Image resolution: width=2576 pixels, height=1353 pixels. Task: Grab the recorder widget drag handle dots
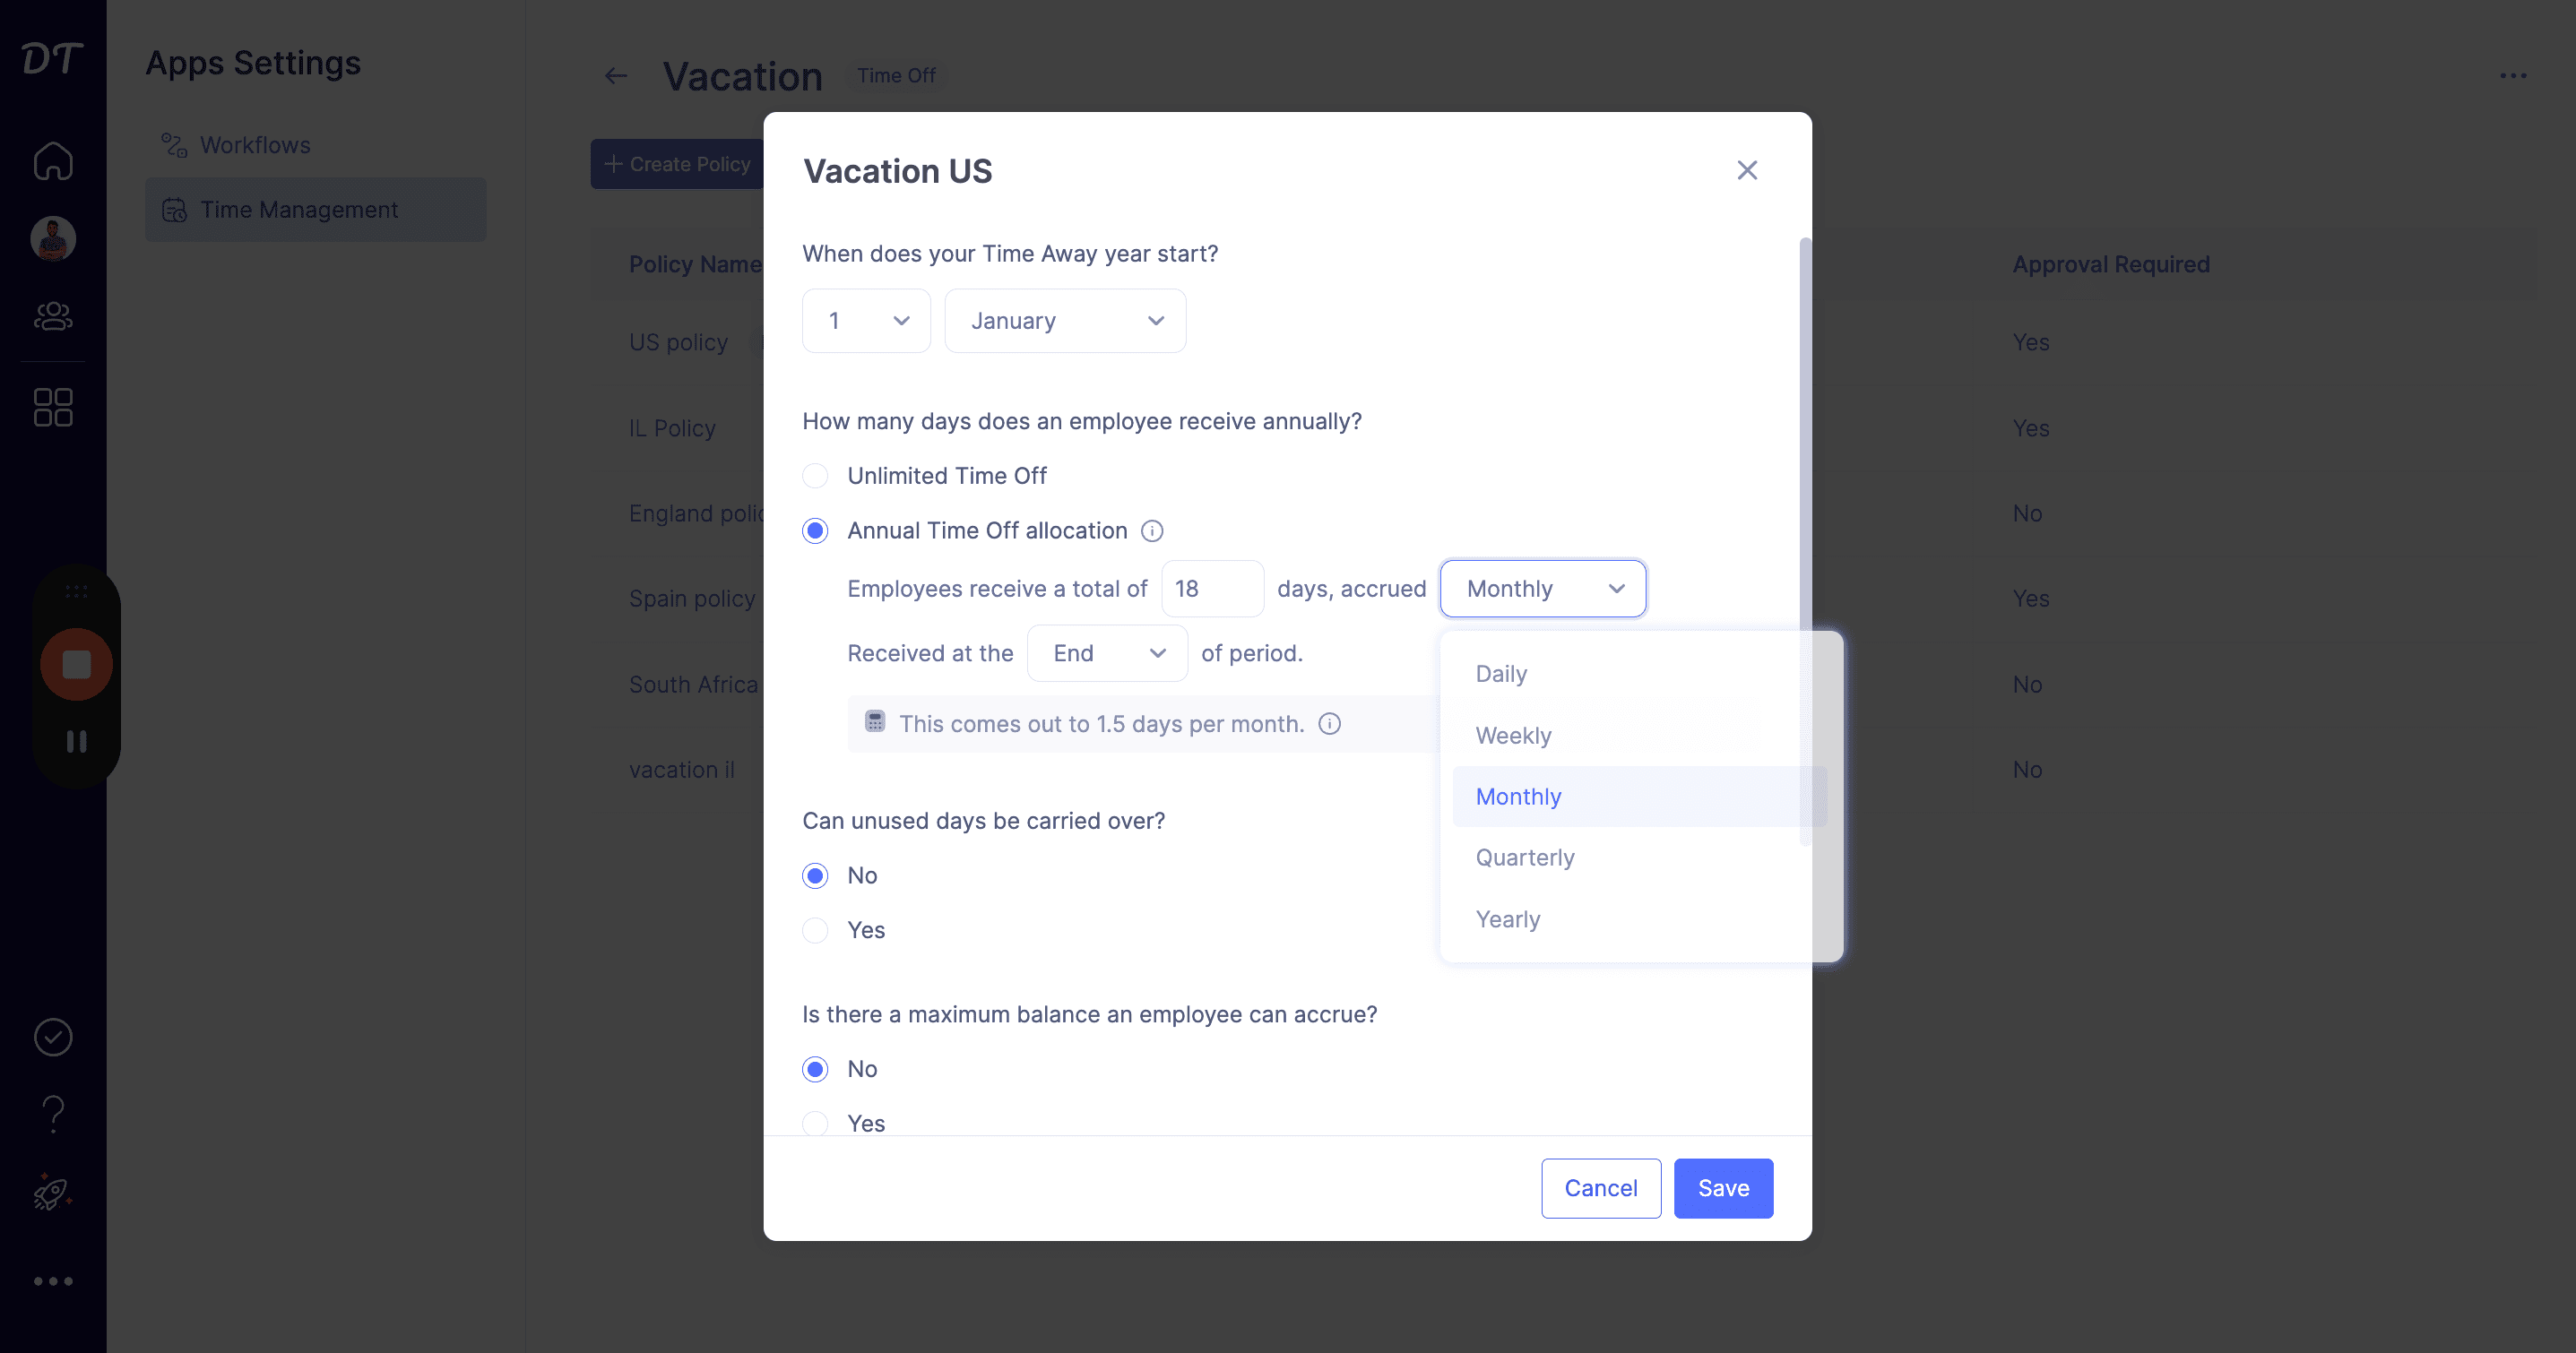coord(76,592)
